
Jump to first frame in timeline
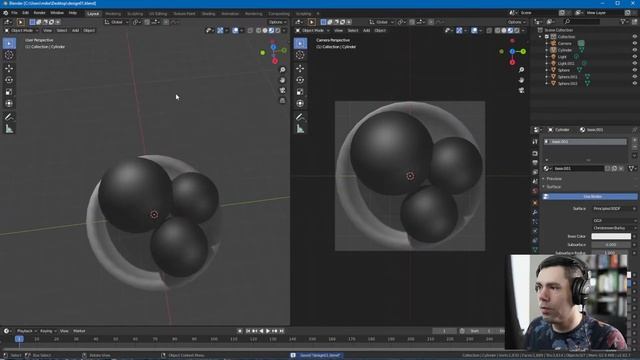(x=247, y=331)
